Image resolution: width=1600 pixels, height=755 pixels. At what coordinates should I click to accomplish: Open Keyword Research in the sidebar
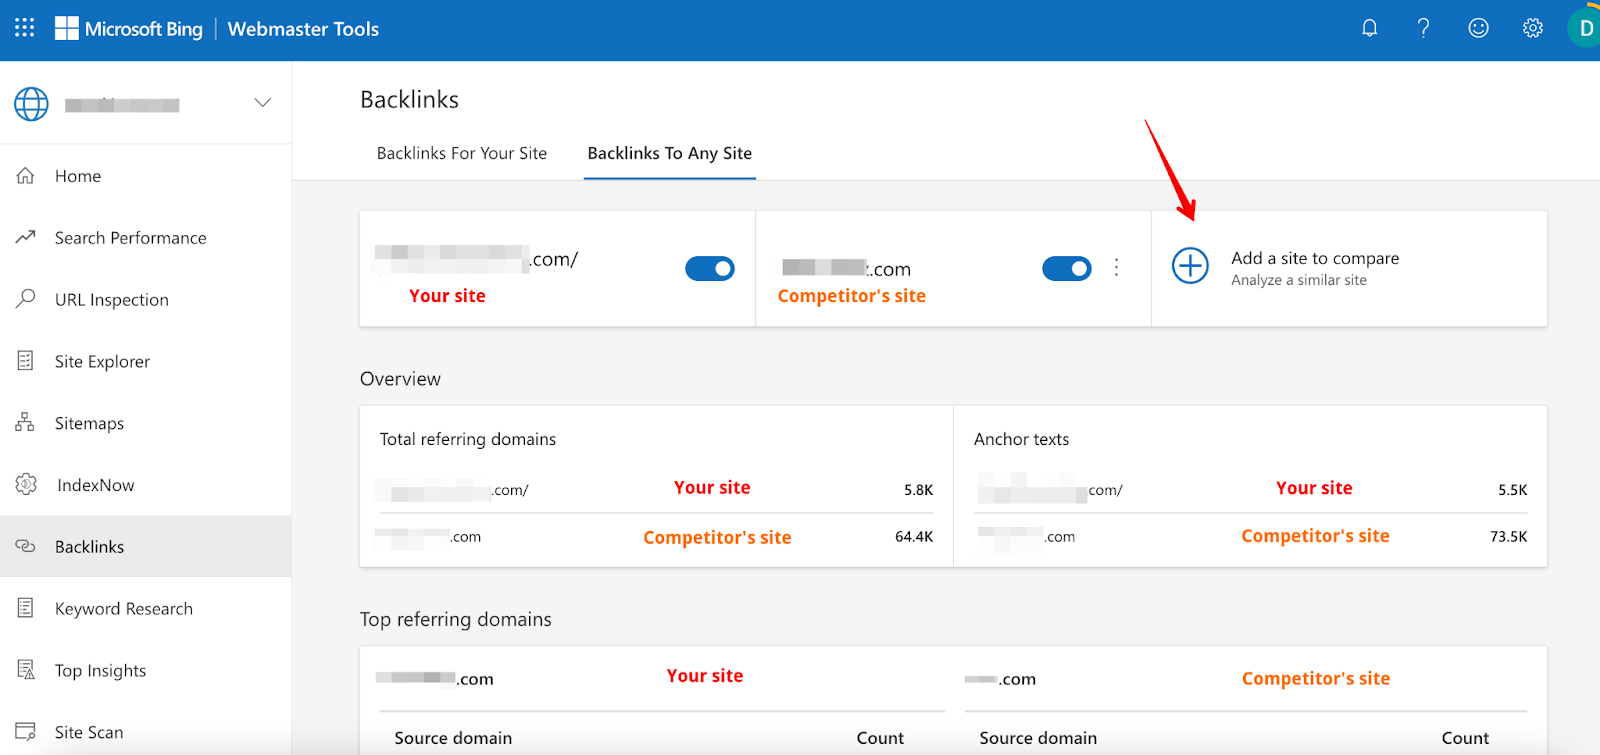146,608
